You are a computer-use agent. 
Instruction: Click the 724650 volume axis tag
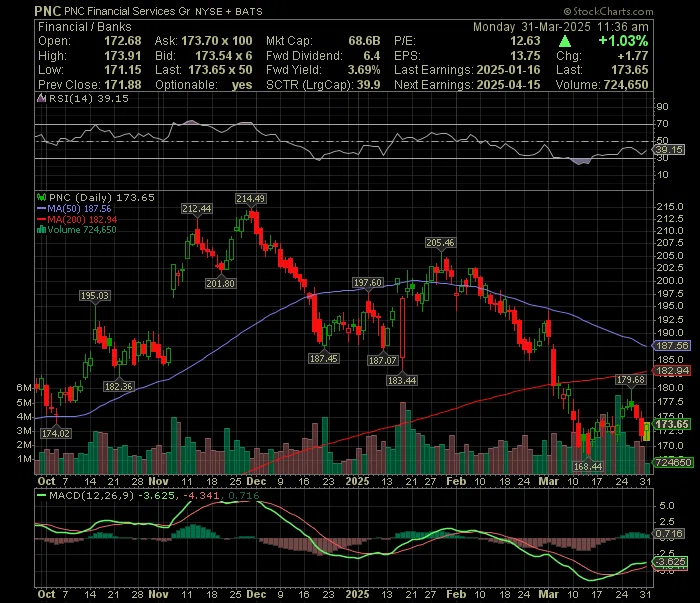(673, 462)
